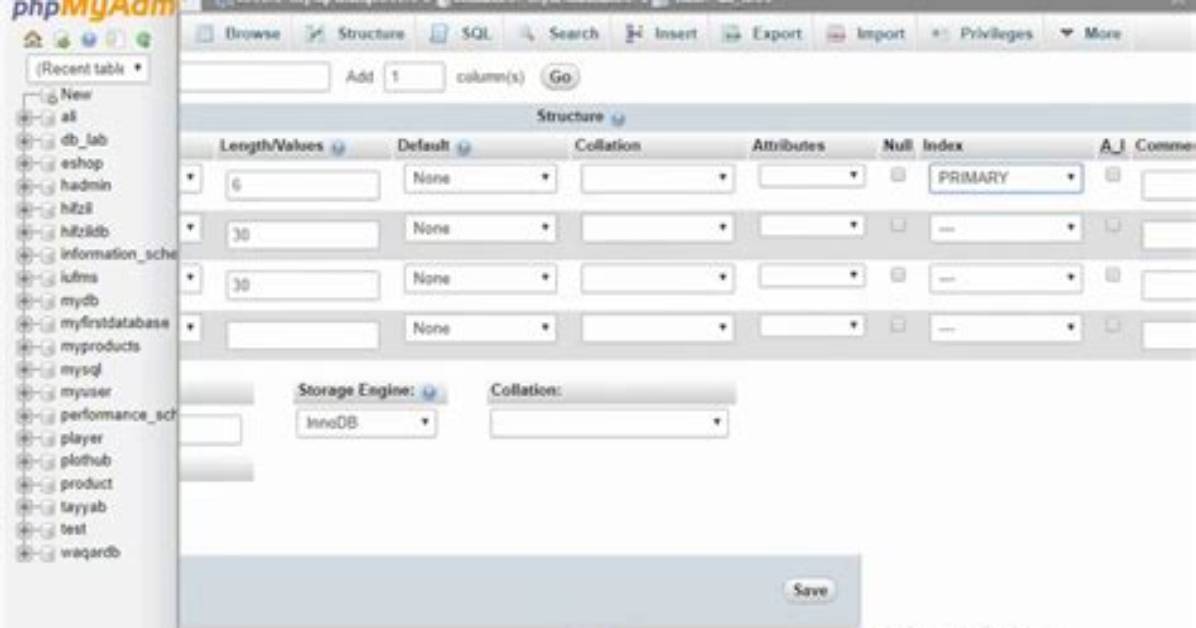Focus the Add columns number field

tap(414, 77)
